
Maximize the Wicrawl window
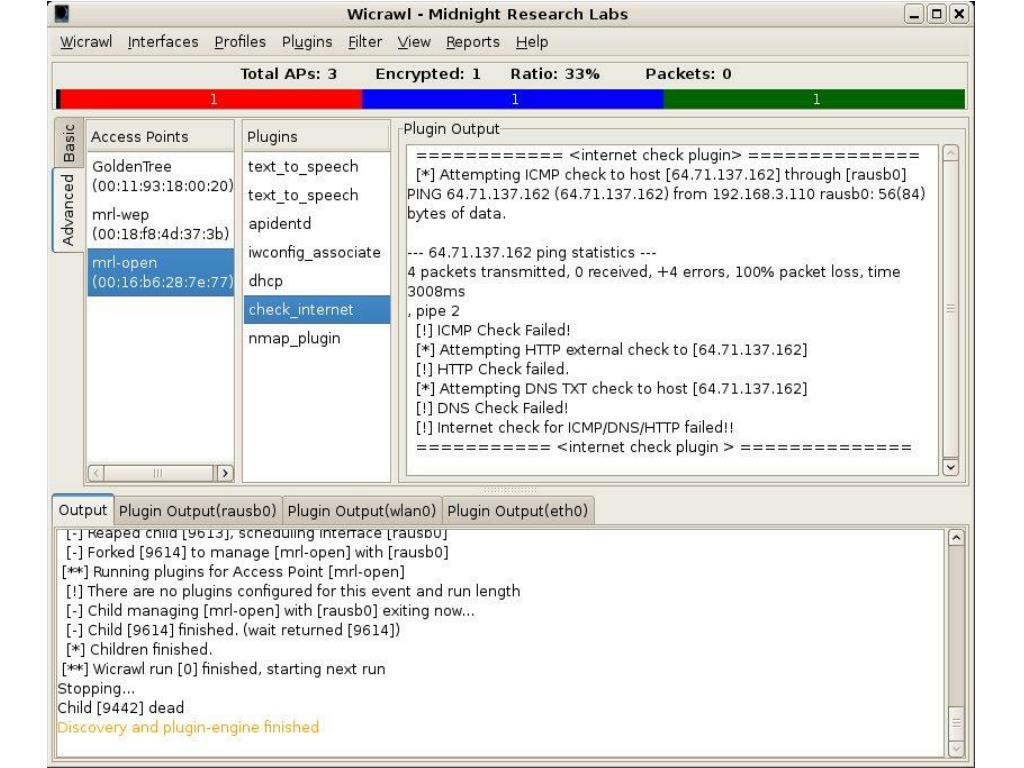[x=937, y=14]
